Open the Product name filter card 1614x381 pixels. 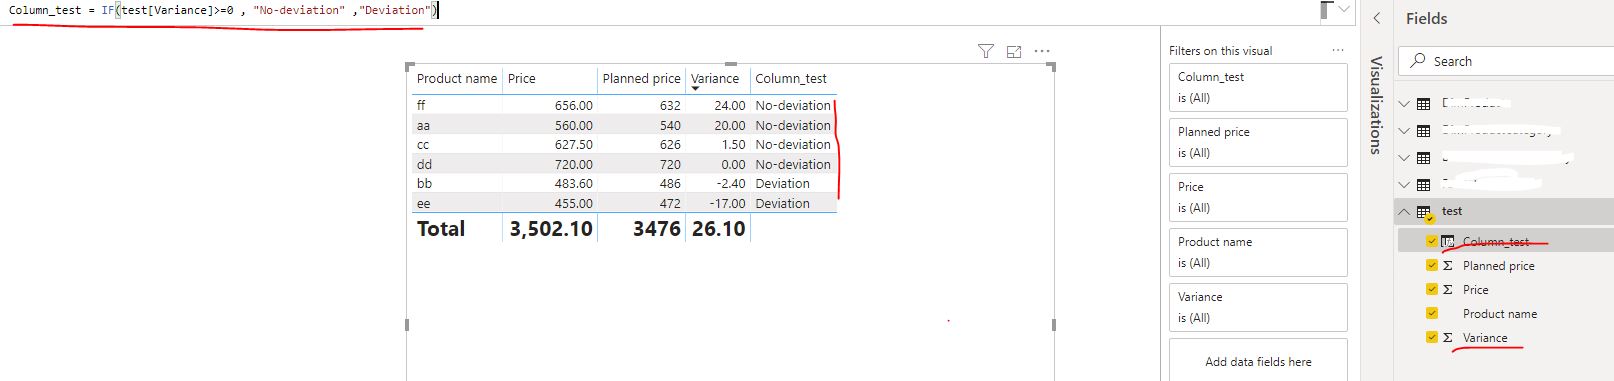[x=1258, y=252]
